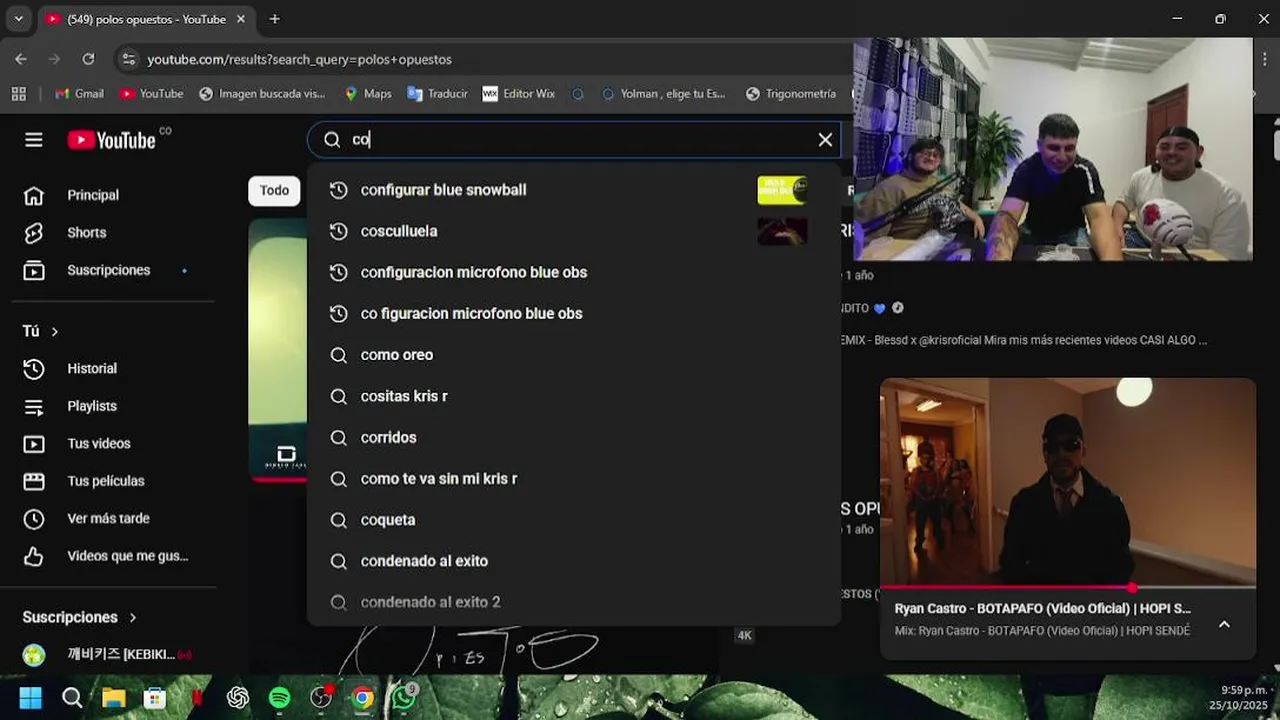The height and width of the screenshot is (720, 1280).
Task: Select "condenado al exito 2" suggestion
Action: (x=574, y=602)
